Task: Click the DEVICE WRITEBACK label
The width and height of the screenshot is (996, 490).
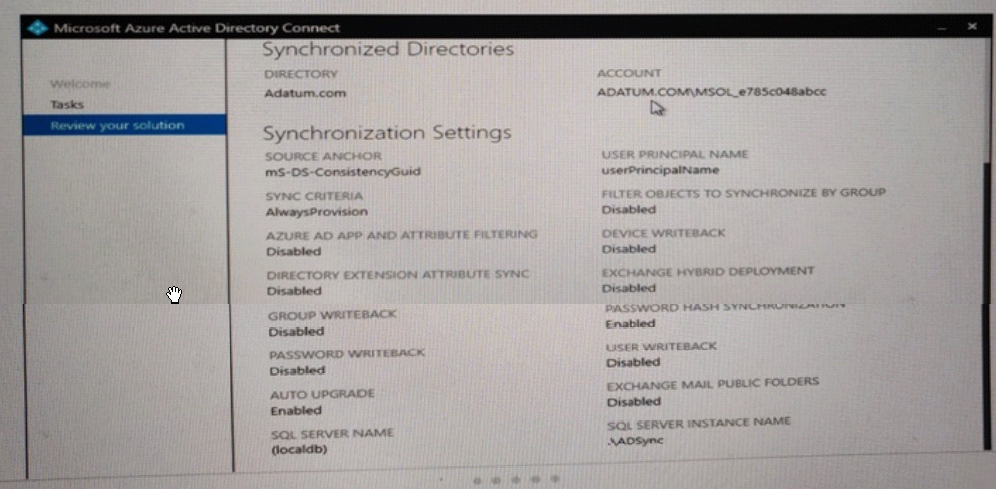Action: coord(663,233)
